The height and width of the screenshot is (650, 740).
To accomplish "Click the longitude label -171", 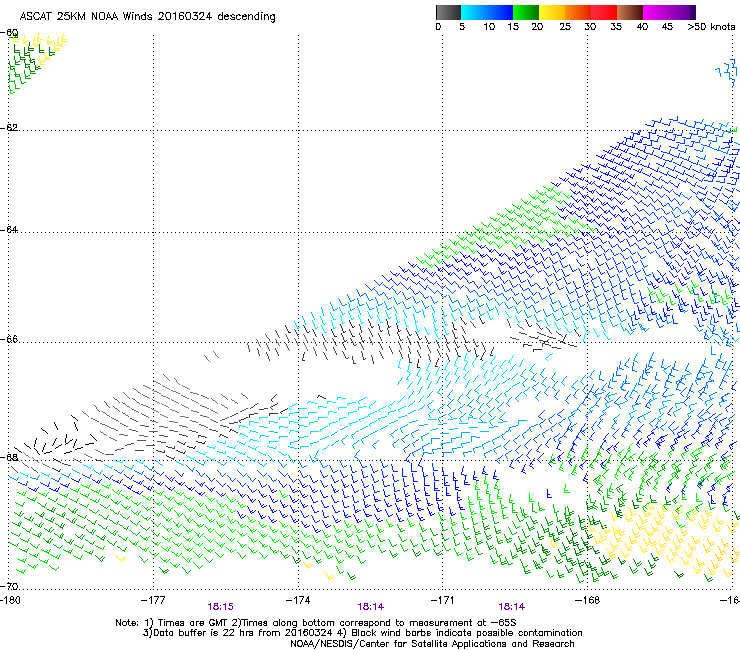I will [443, 600].
